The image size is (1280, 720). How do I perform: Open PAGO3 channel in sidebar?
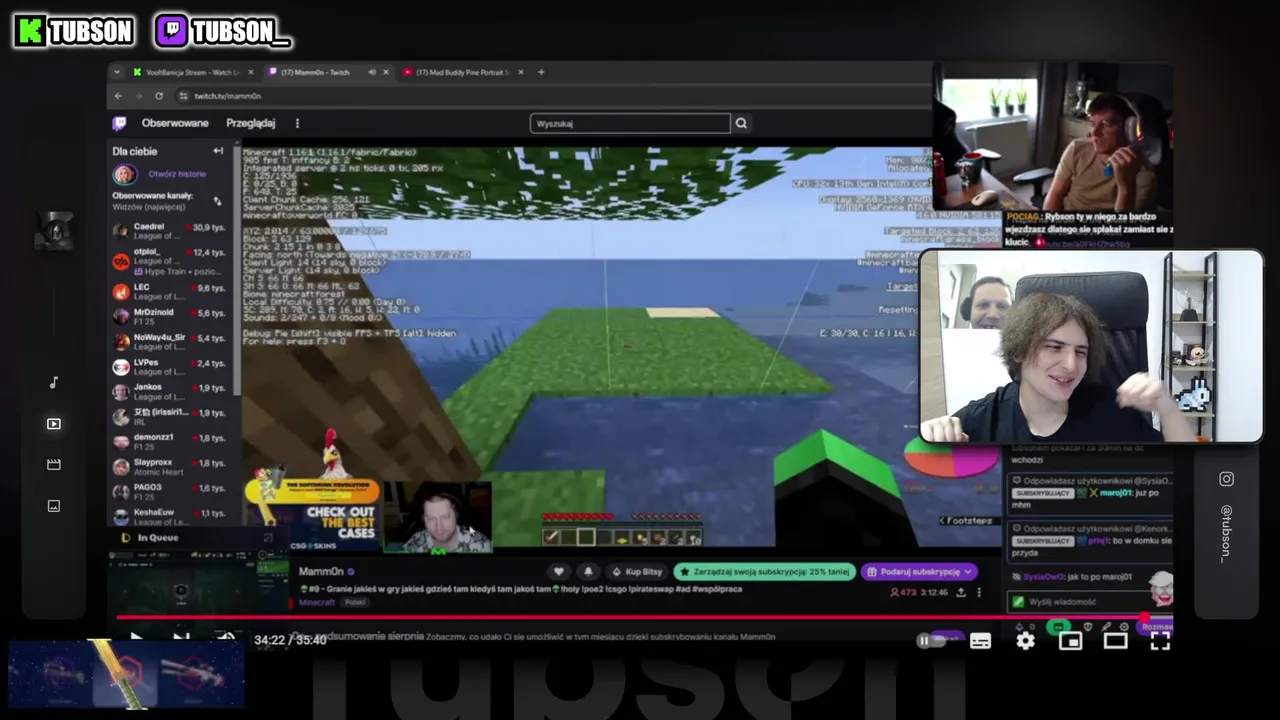tap(170, 492)
